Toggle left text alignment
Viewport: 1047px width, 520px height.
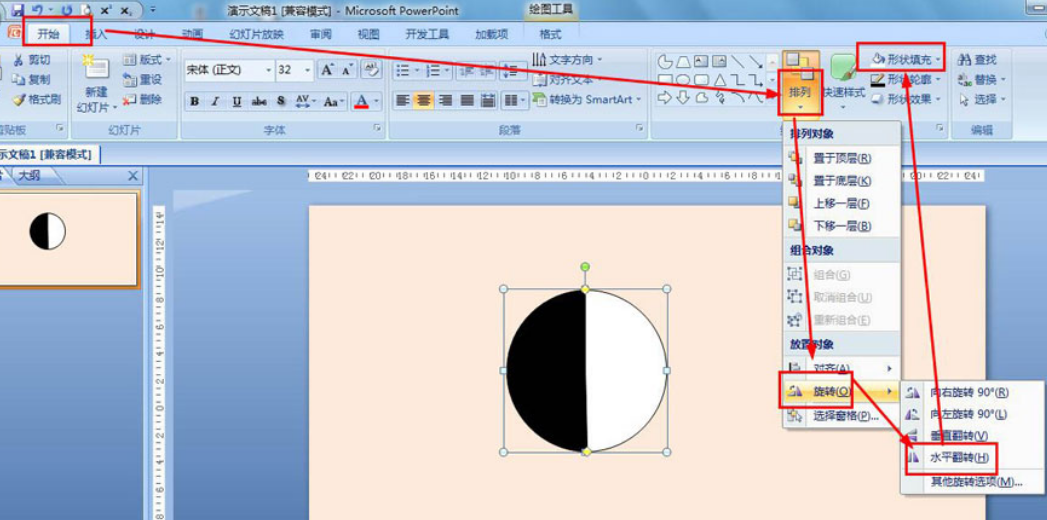click(402, 101)
